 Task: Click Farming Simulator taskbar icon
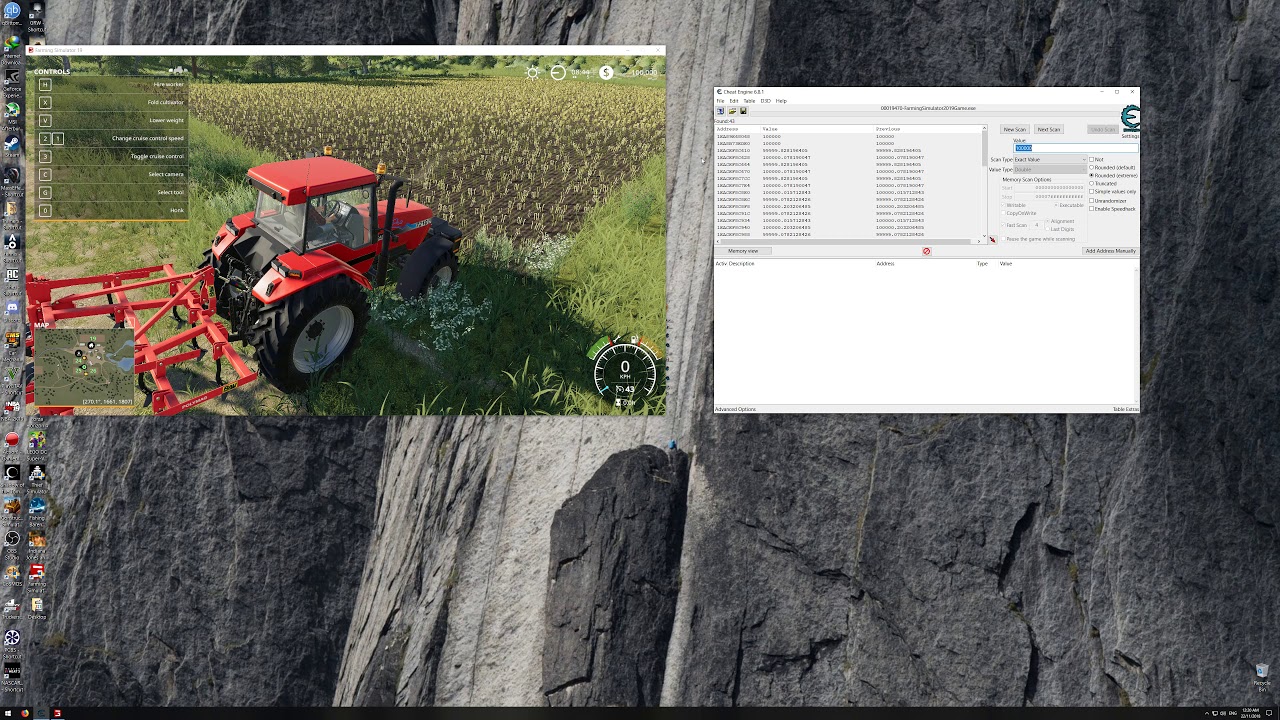click(x=57, y=713)
